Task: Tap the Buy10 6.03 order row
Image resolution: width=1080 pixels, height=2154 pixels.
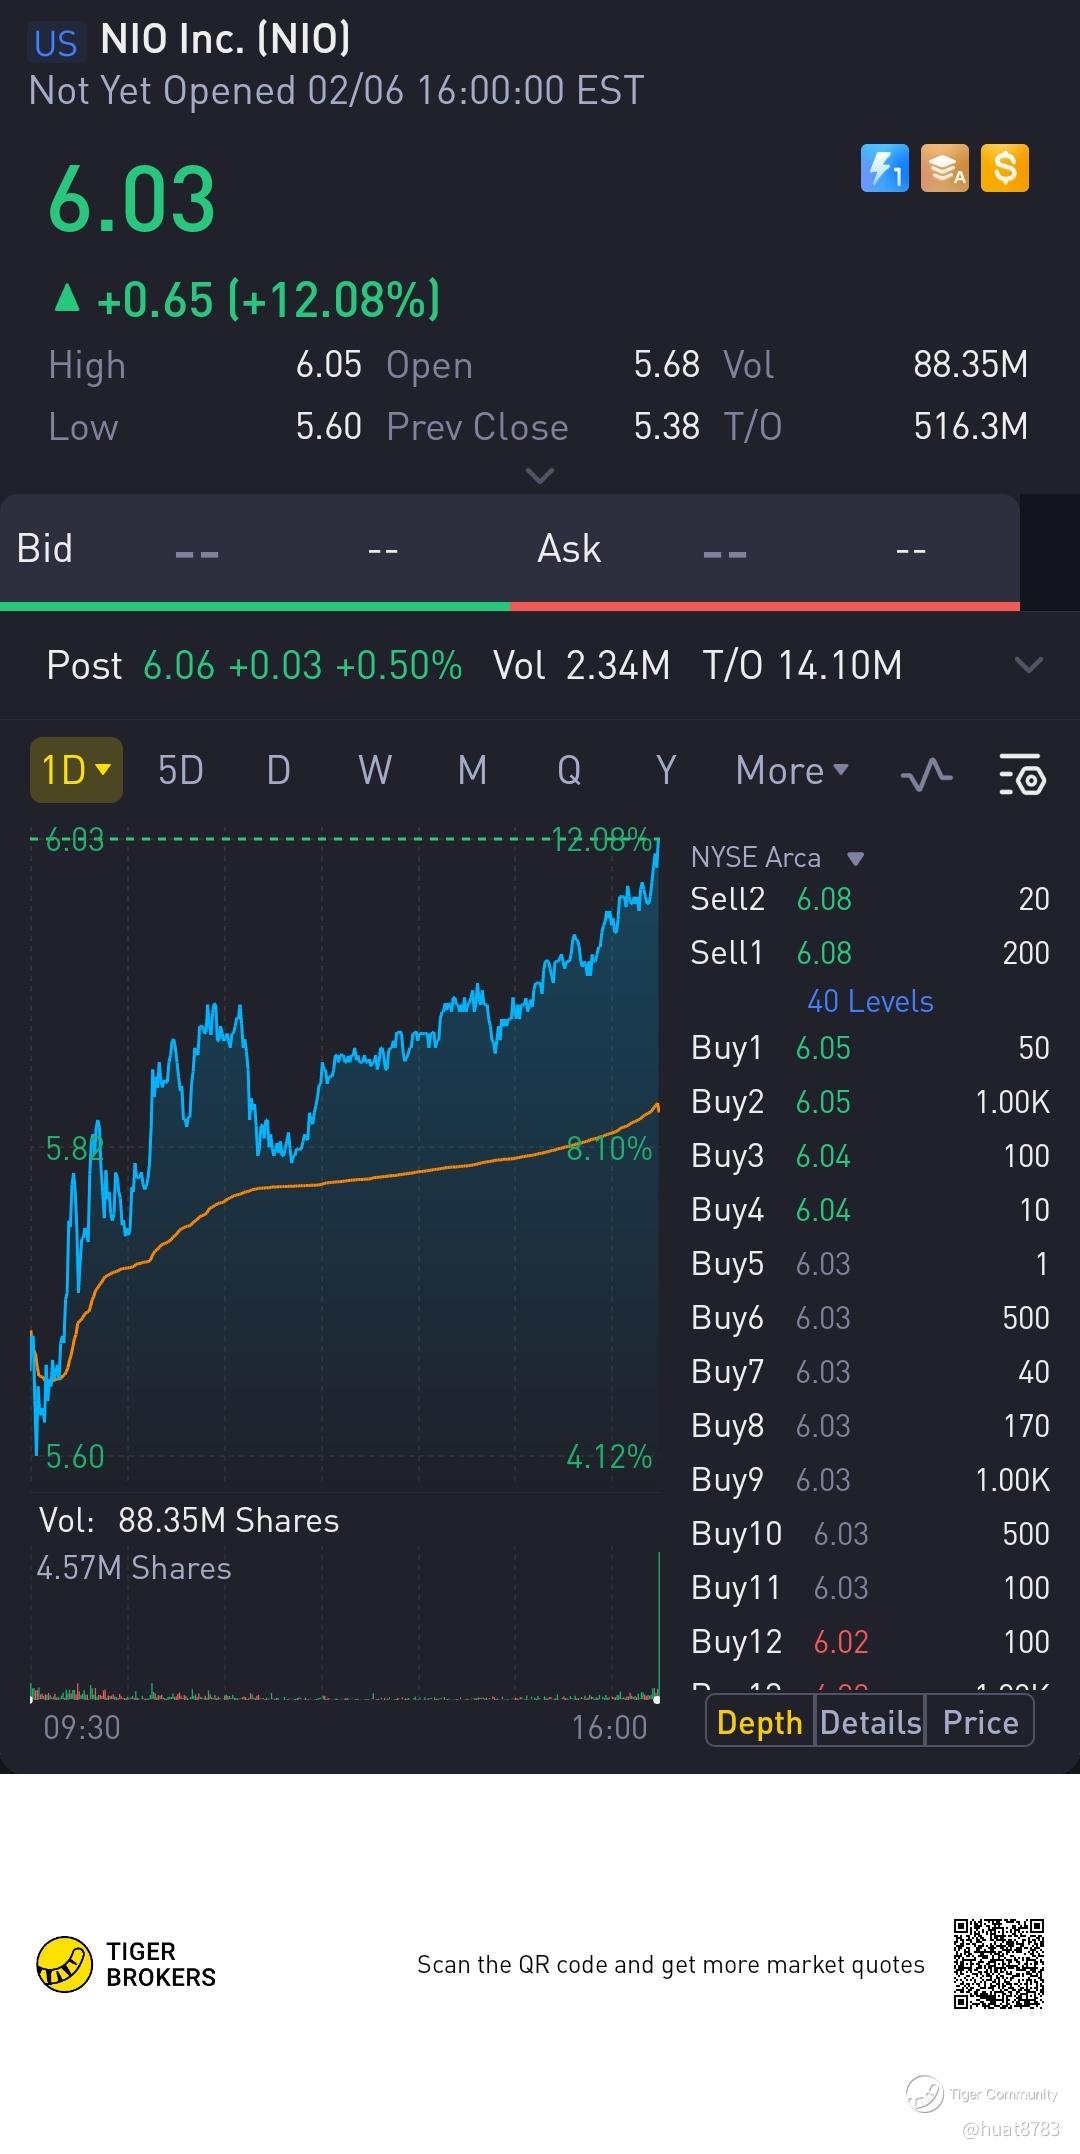Action: [x=870, y=1533]
